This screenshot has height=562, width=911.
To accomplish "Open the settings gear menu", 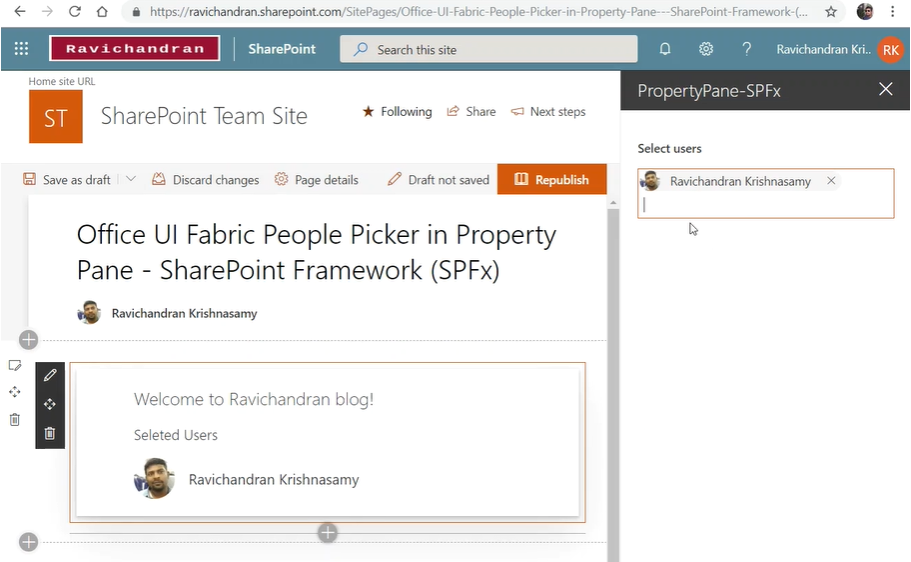I will click(x=706, y=49).
